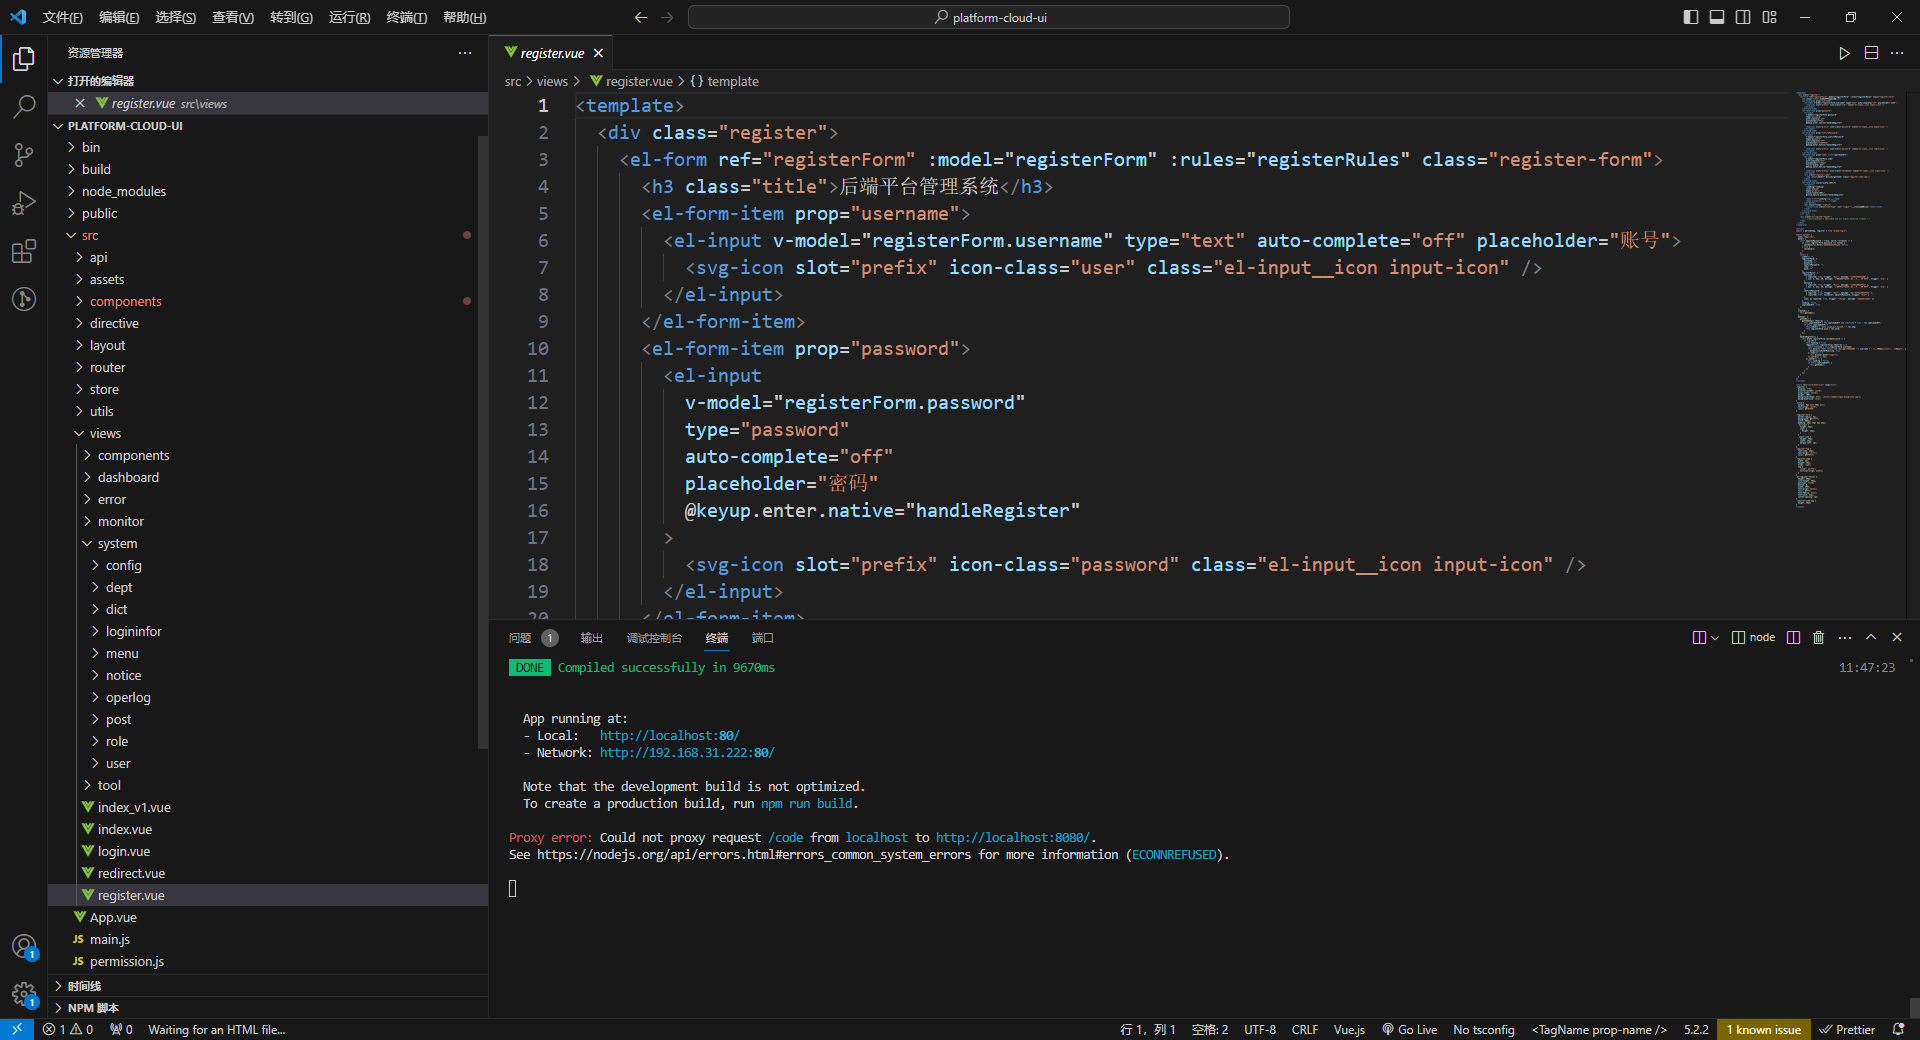Show notifications bell in status bar

(1898, 1029)
